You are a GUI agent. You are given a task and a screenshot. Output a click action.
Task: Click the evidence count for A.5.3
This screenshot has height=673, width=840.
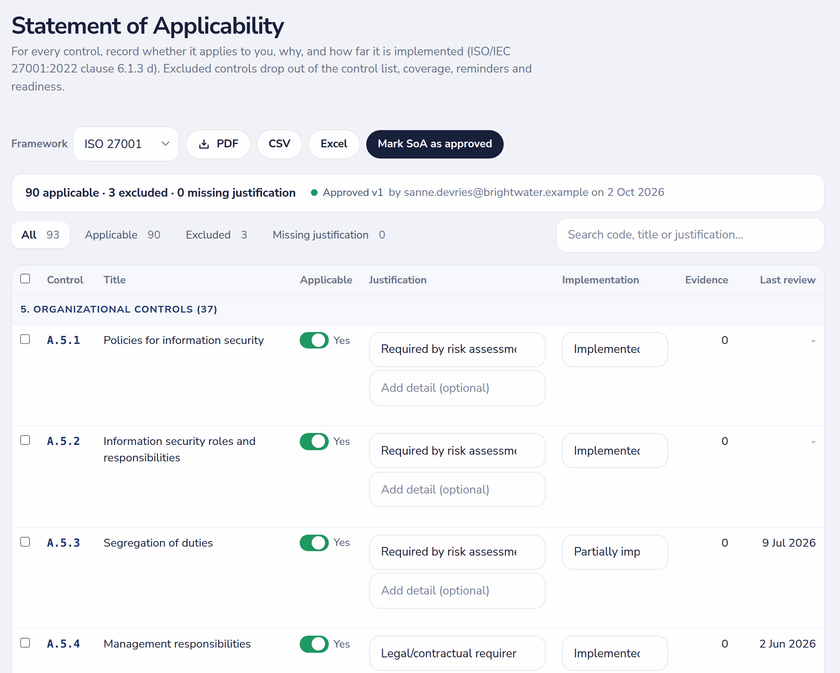[724, 543]
